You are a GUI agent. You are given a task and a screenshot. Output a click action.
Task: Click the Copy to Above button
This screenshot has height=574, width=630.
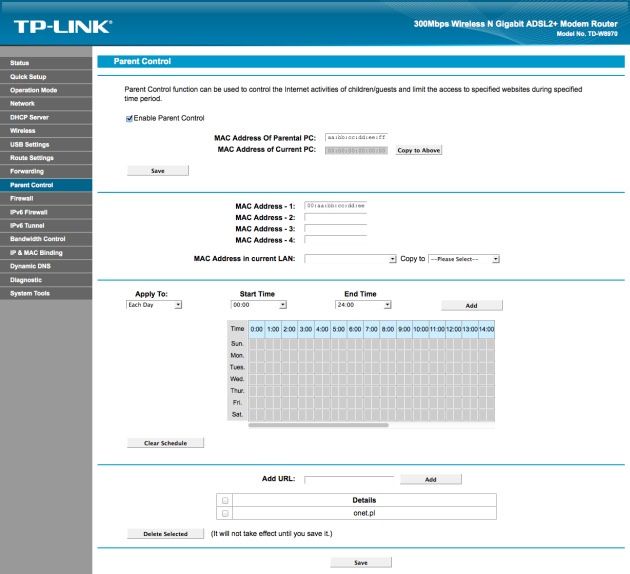[x=419, y=150]
